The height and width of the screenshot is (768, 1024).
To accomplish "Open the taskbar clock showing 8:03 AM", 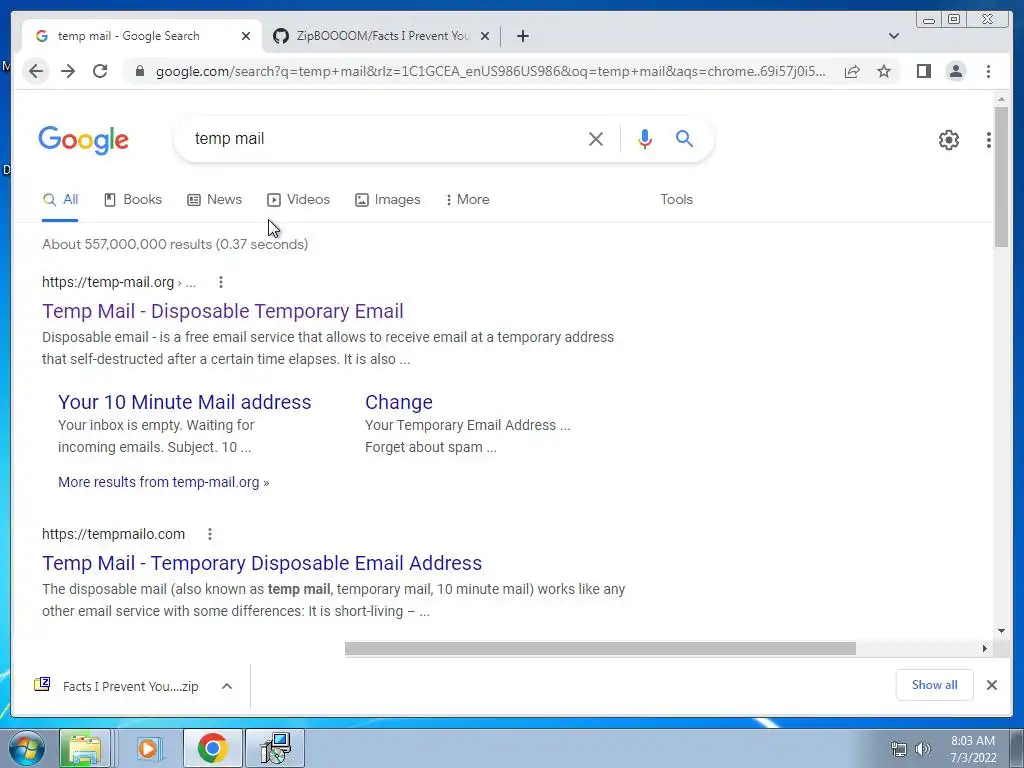I will coord(973,749).
